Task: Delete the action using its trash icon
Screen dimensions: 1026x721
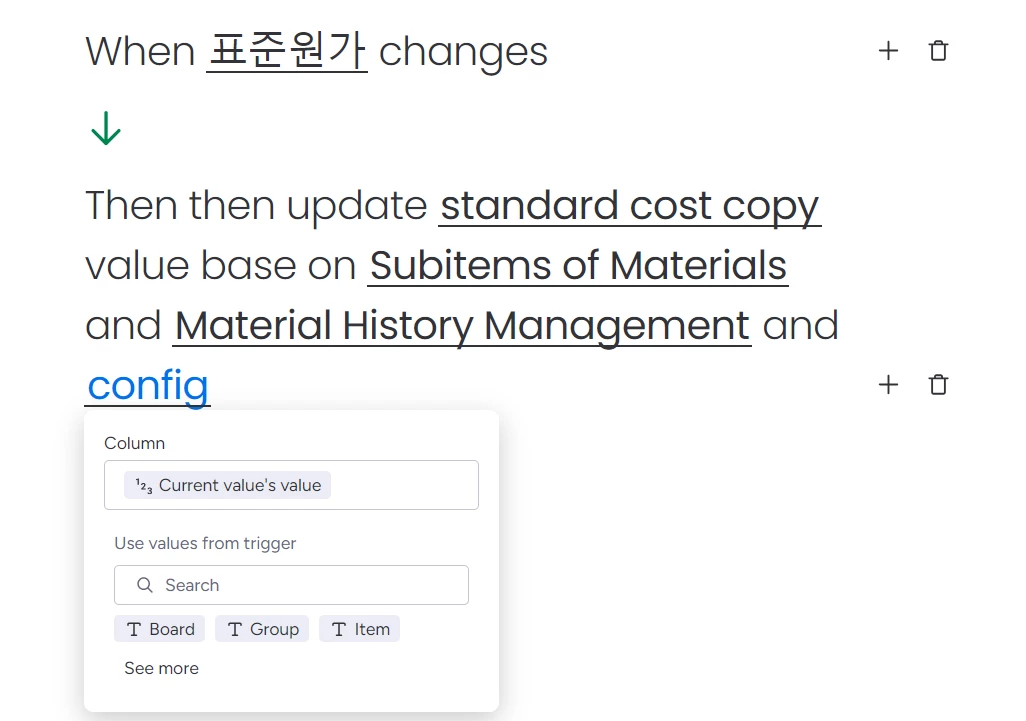Action: pyautogui.click(x=938, y=385)
